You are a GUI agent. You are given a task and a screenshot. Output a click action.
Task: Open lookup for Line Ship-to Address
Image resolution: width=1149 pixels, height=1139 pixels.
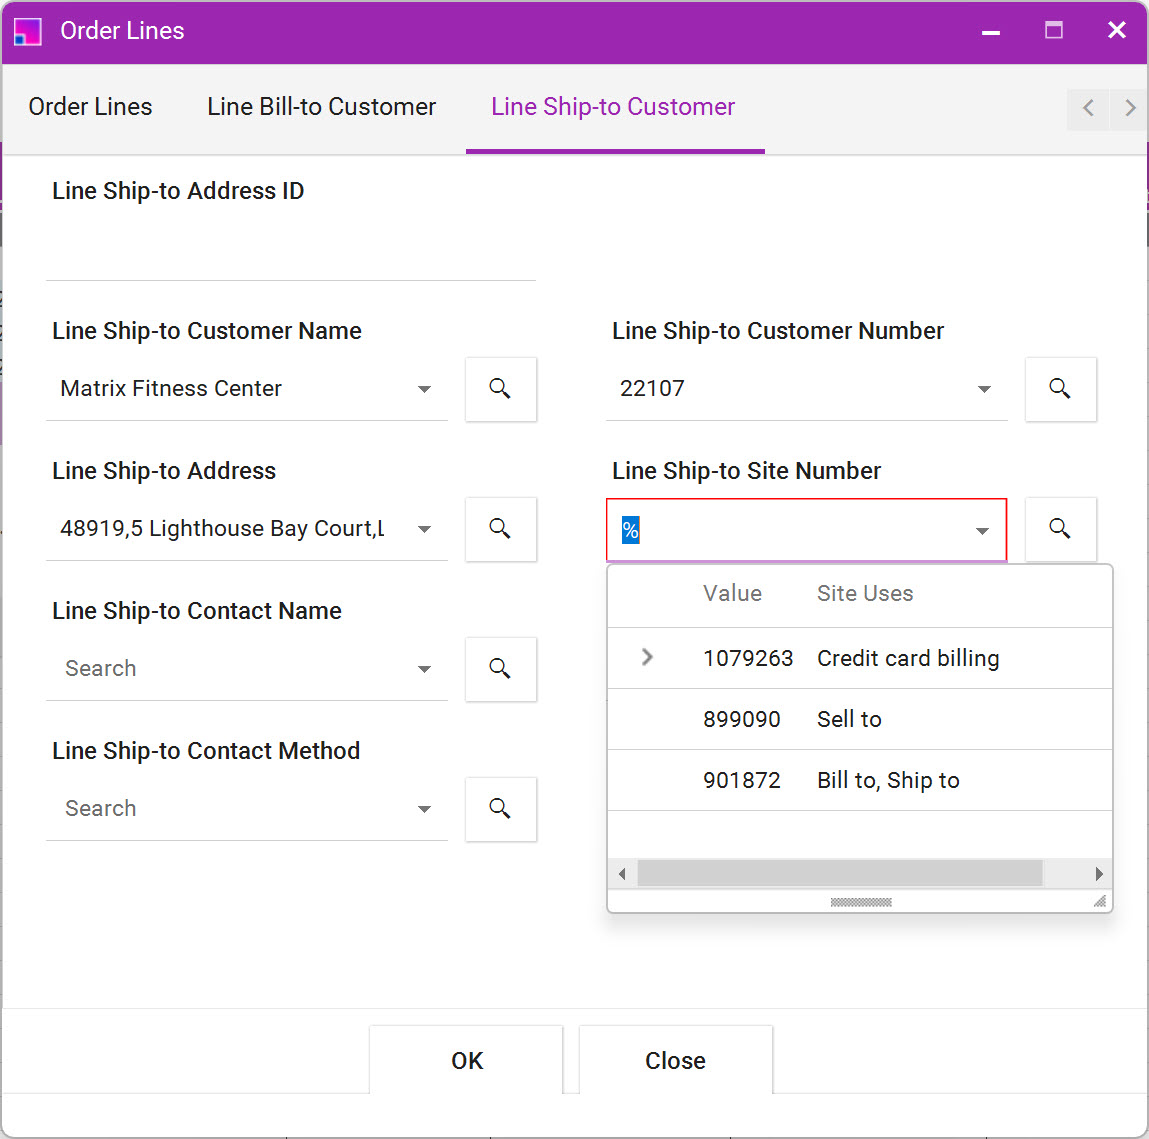(500, 529)
